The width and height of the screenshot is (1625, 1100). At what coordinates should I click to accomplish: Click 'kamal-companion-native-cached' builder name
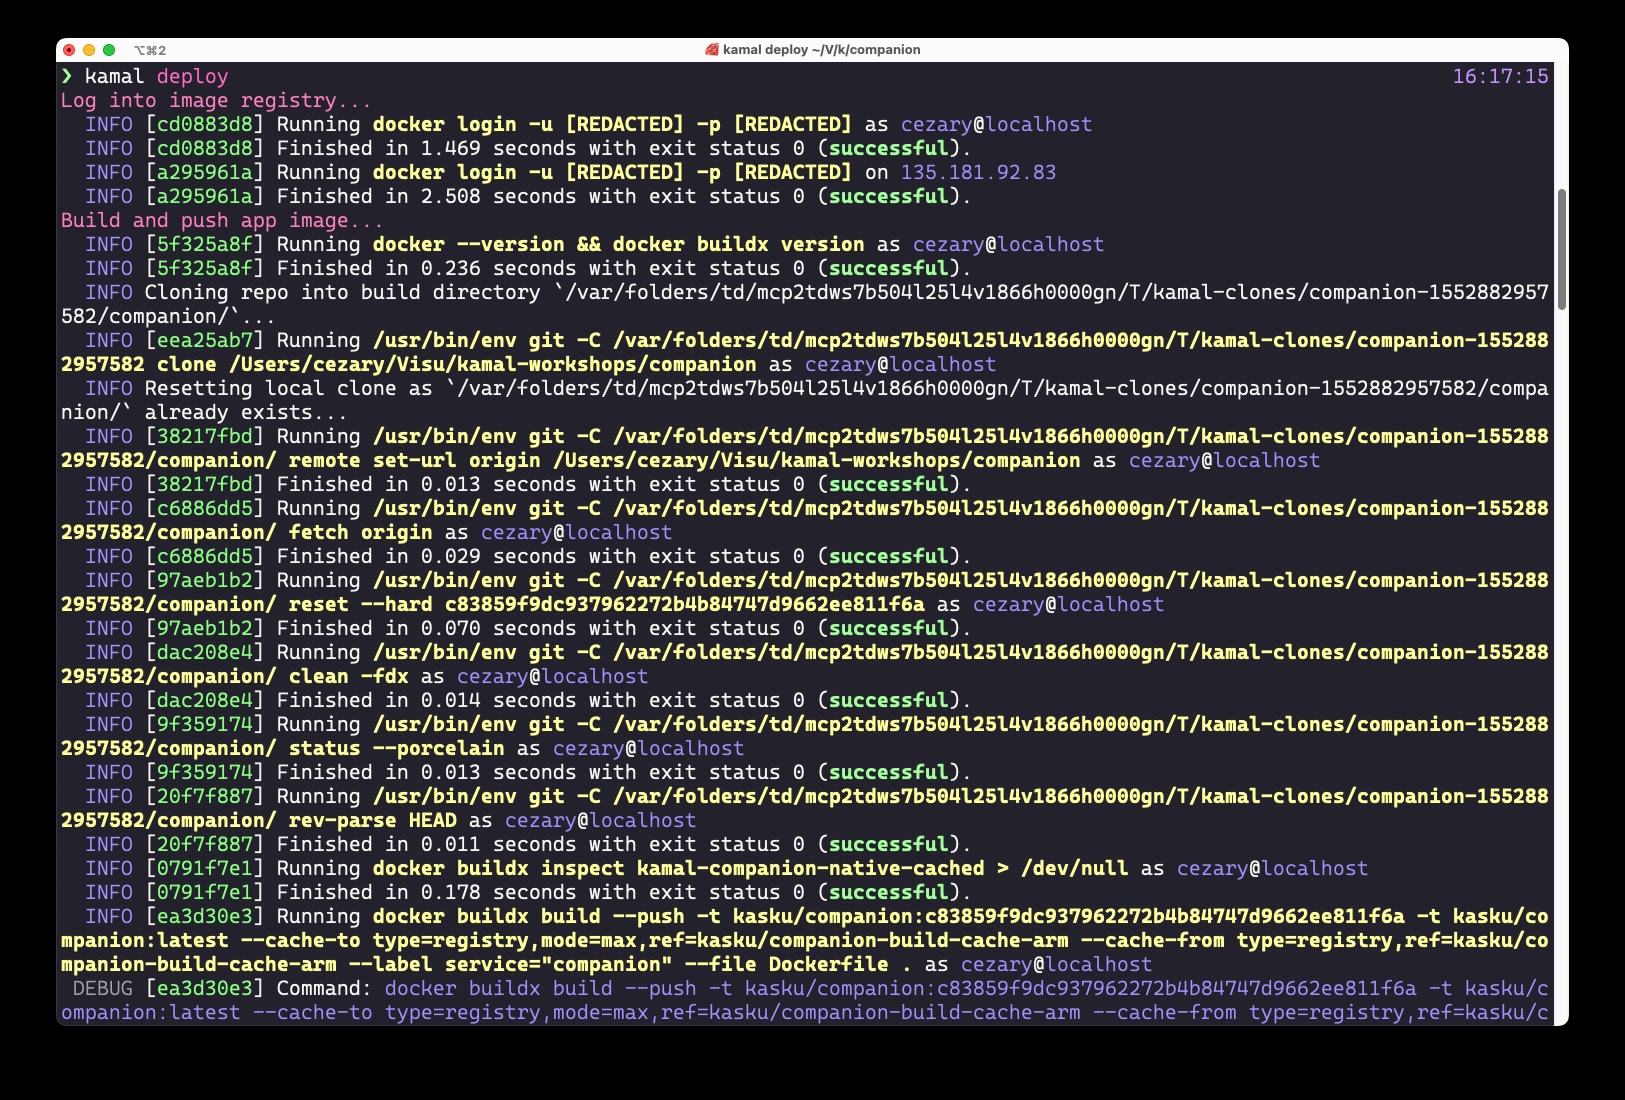[x=810, y=868]
